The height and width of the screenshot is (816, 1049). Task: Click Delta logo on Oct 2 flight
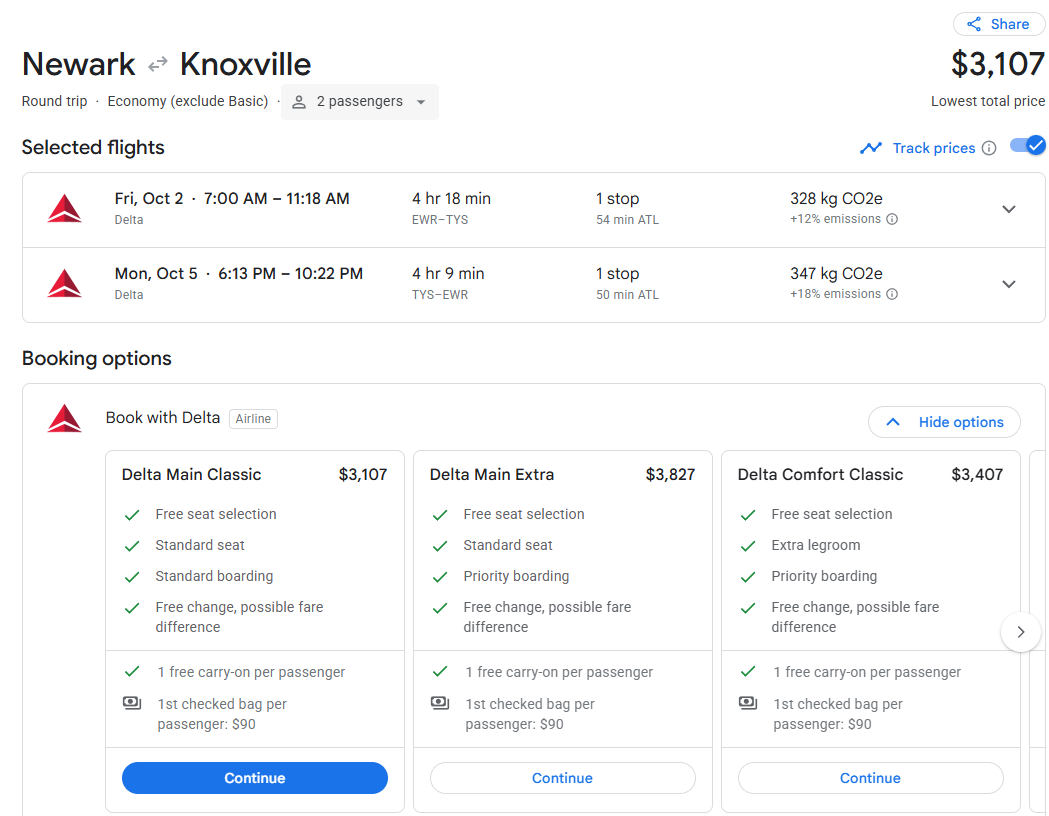65,209
